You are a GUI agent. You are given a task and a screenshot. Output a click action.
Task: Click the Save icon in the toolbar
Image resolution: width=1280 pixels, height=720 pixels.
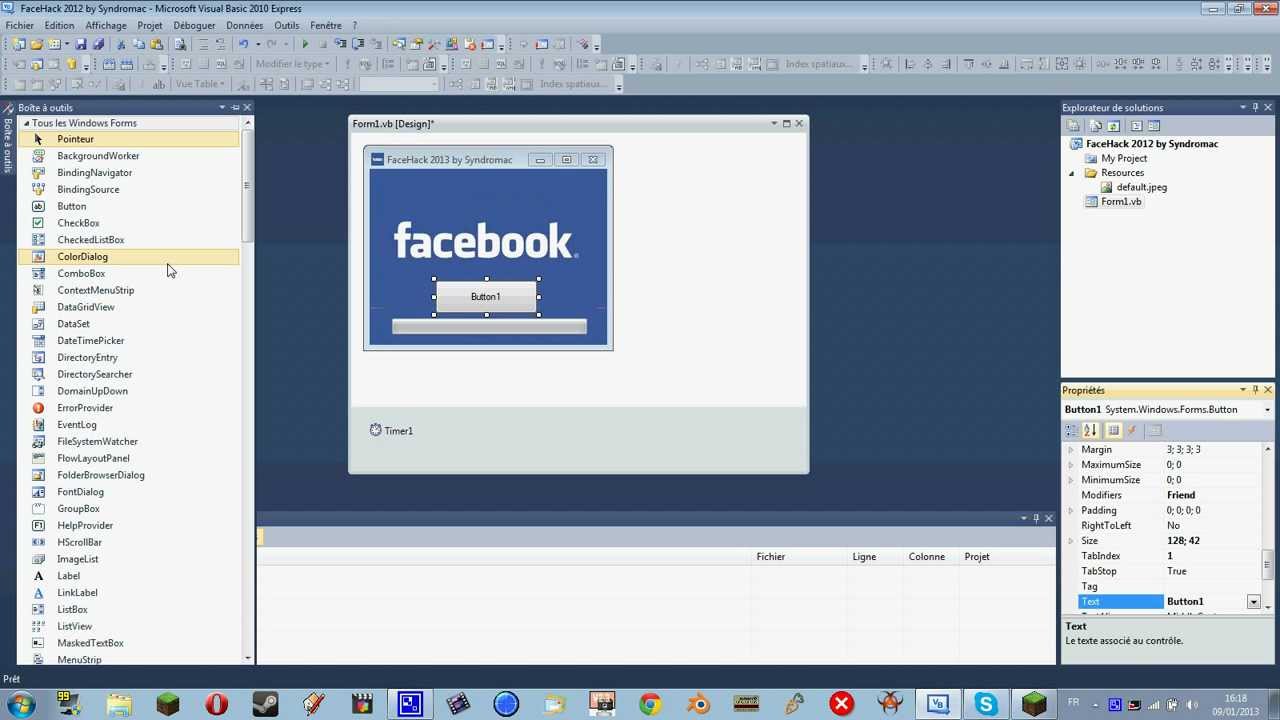pyautogui.click(x=81, y=44)
